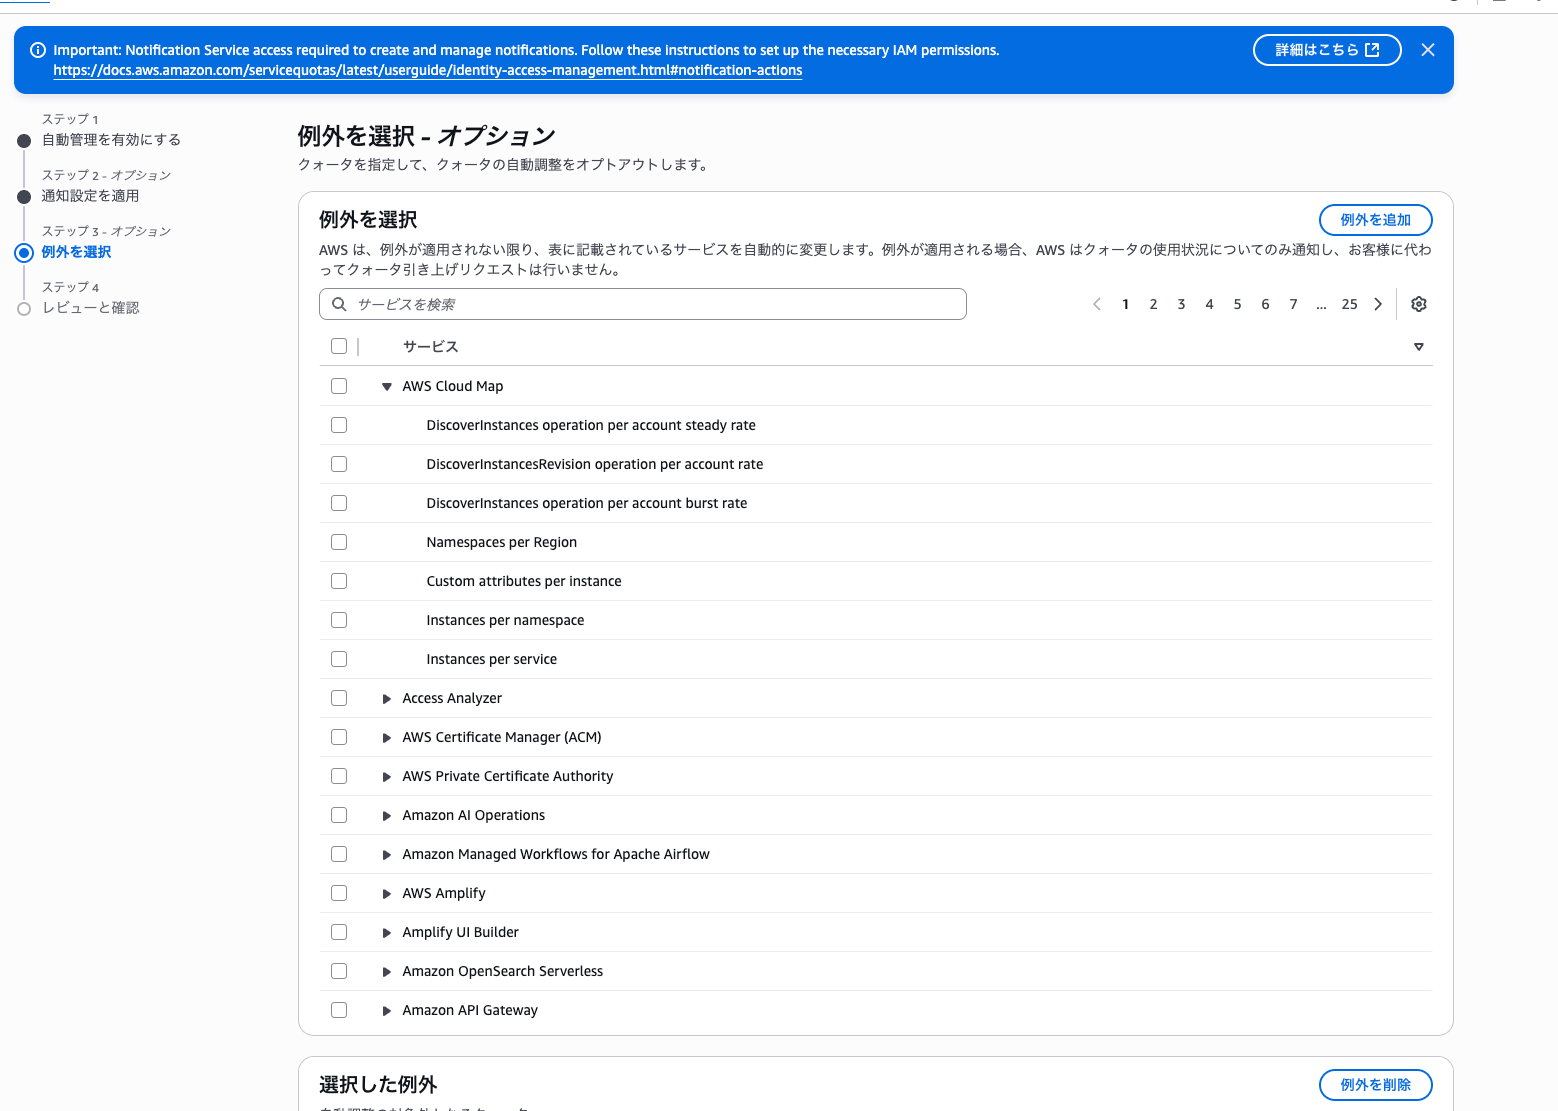The width and height of the screenshot is (1558, 1111).
Task: Check the Amplify UI Builder checkbox
Action: 339,932
